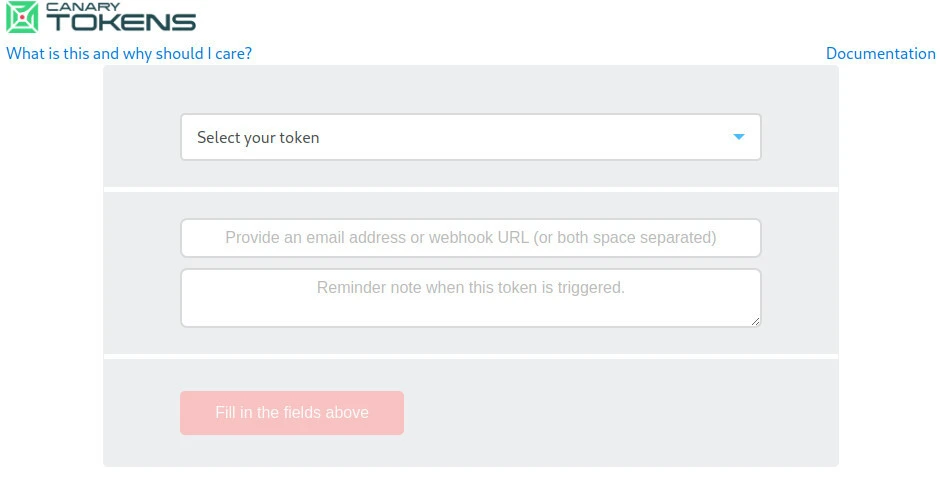Click the blank white area right of the form panel
Screen dimensions: 943x492
(x=890, y=270)
